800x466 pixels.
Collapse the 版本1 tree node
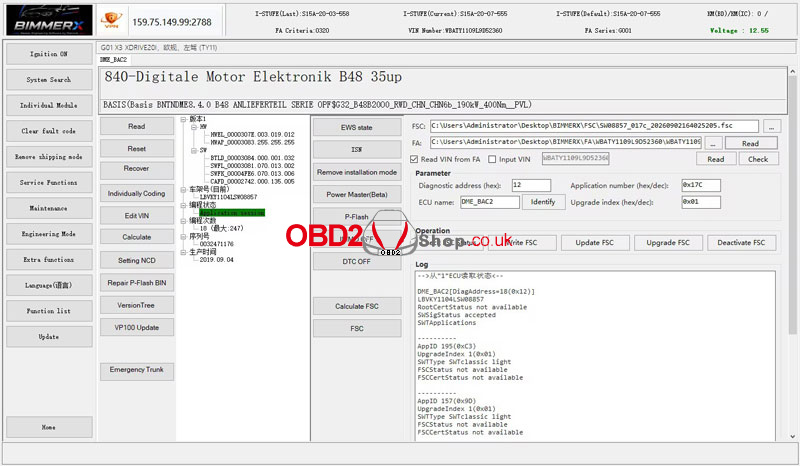[x=184, y=119]
